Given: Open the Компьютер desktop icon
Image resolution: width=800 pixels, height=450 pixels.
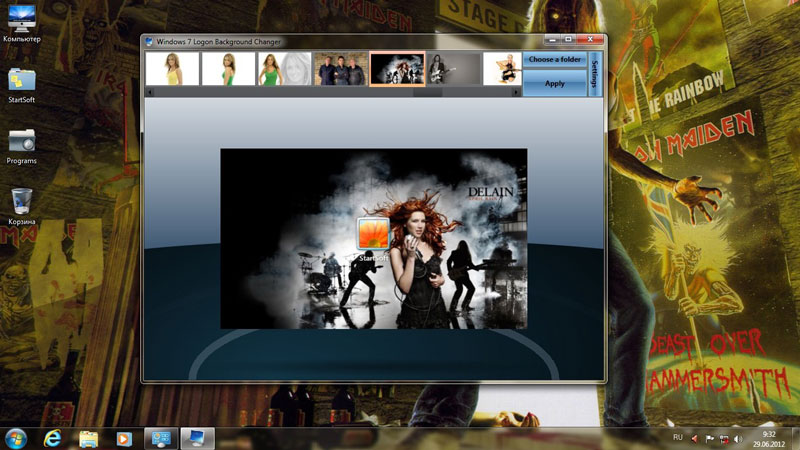Looking at the screenshot, I should (21, 20).
